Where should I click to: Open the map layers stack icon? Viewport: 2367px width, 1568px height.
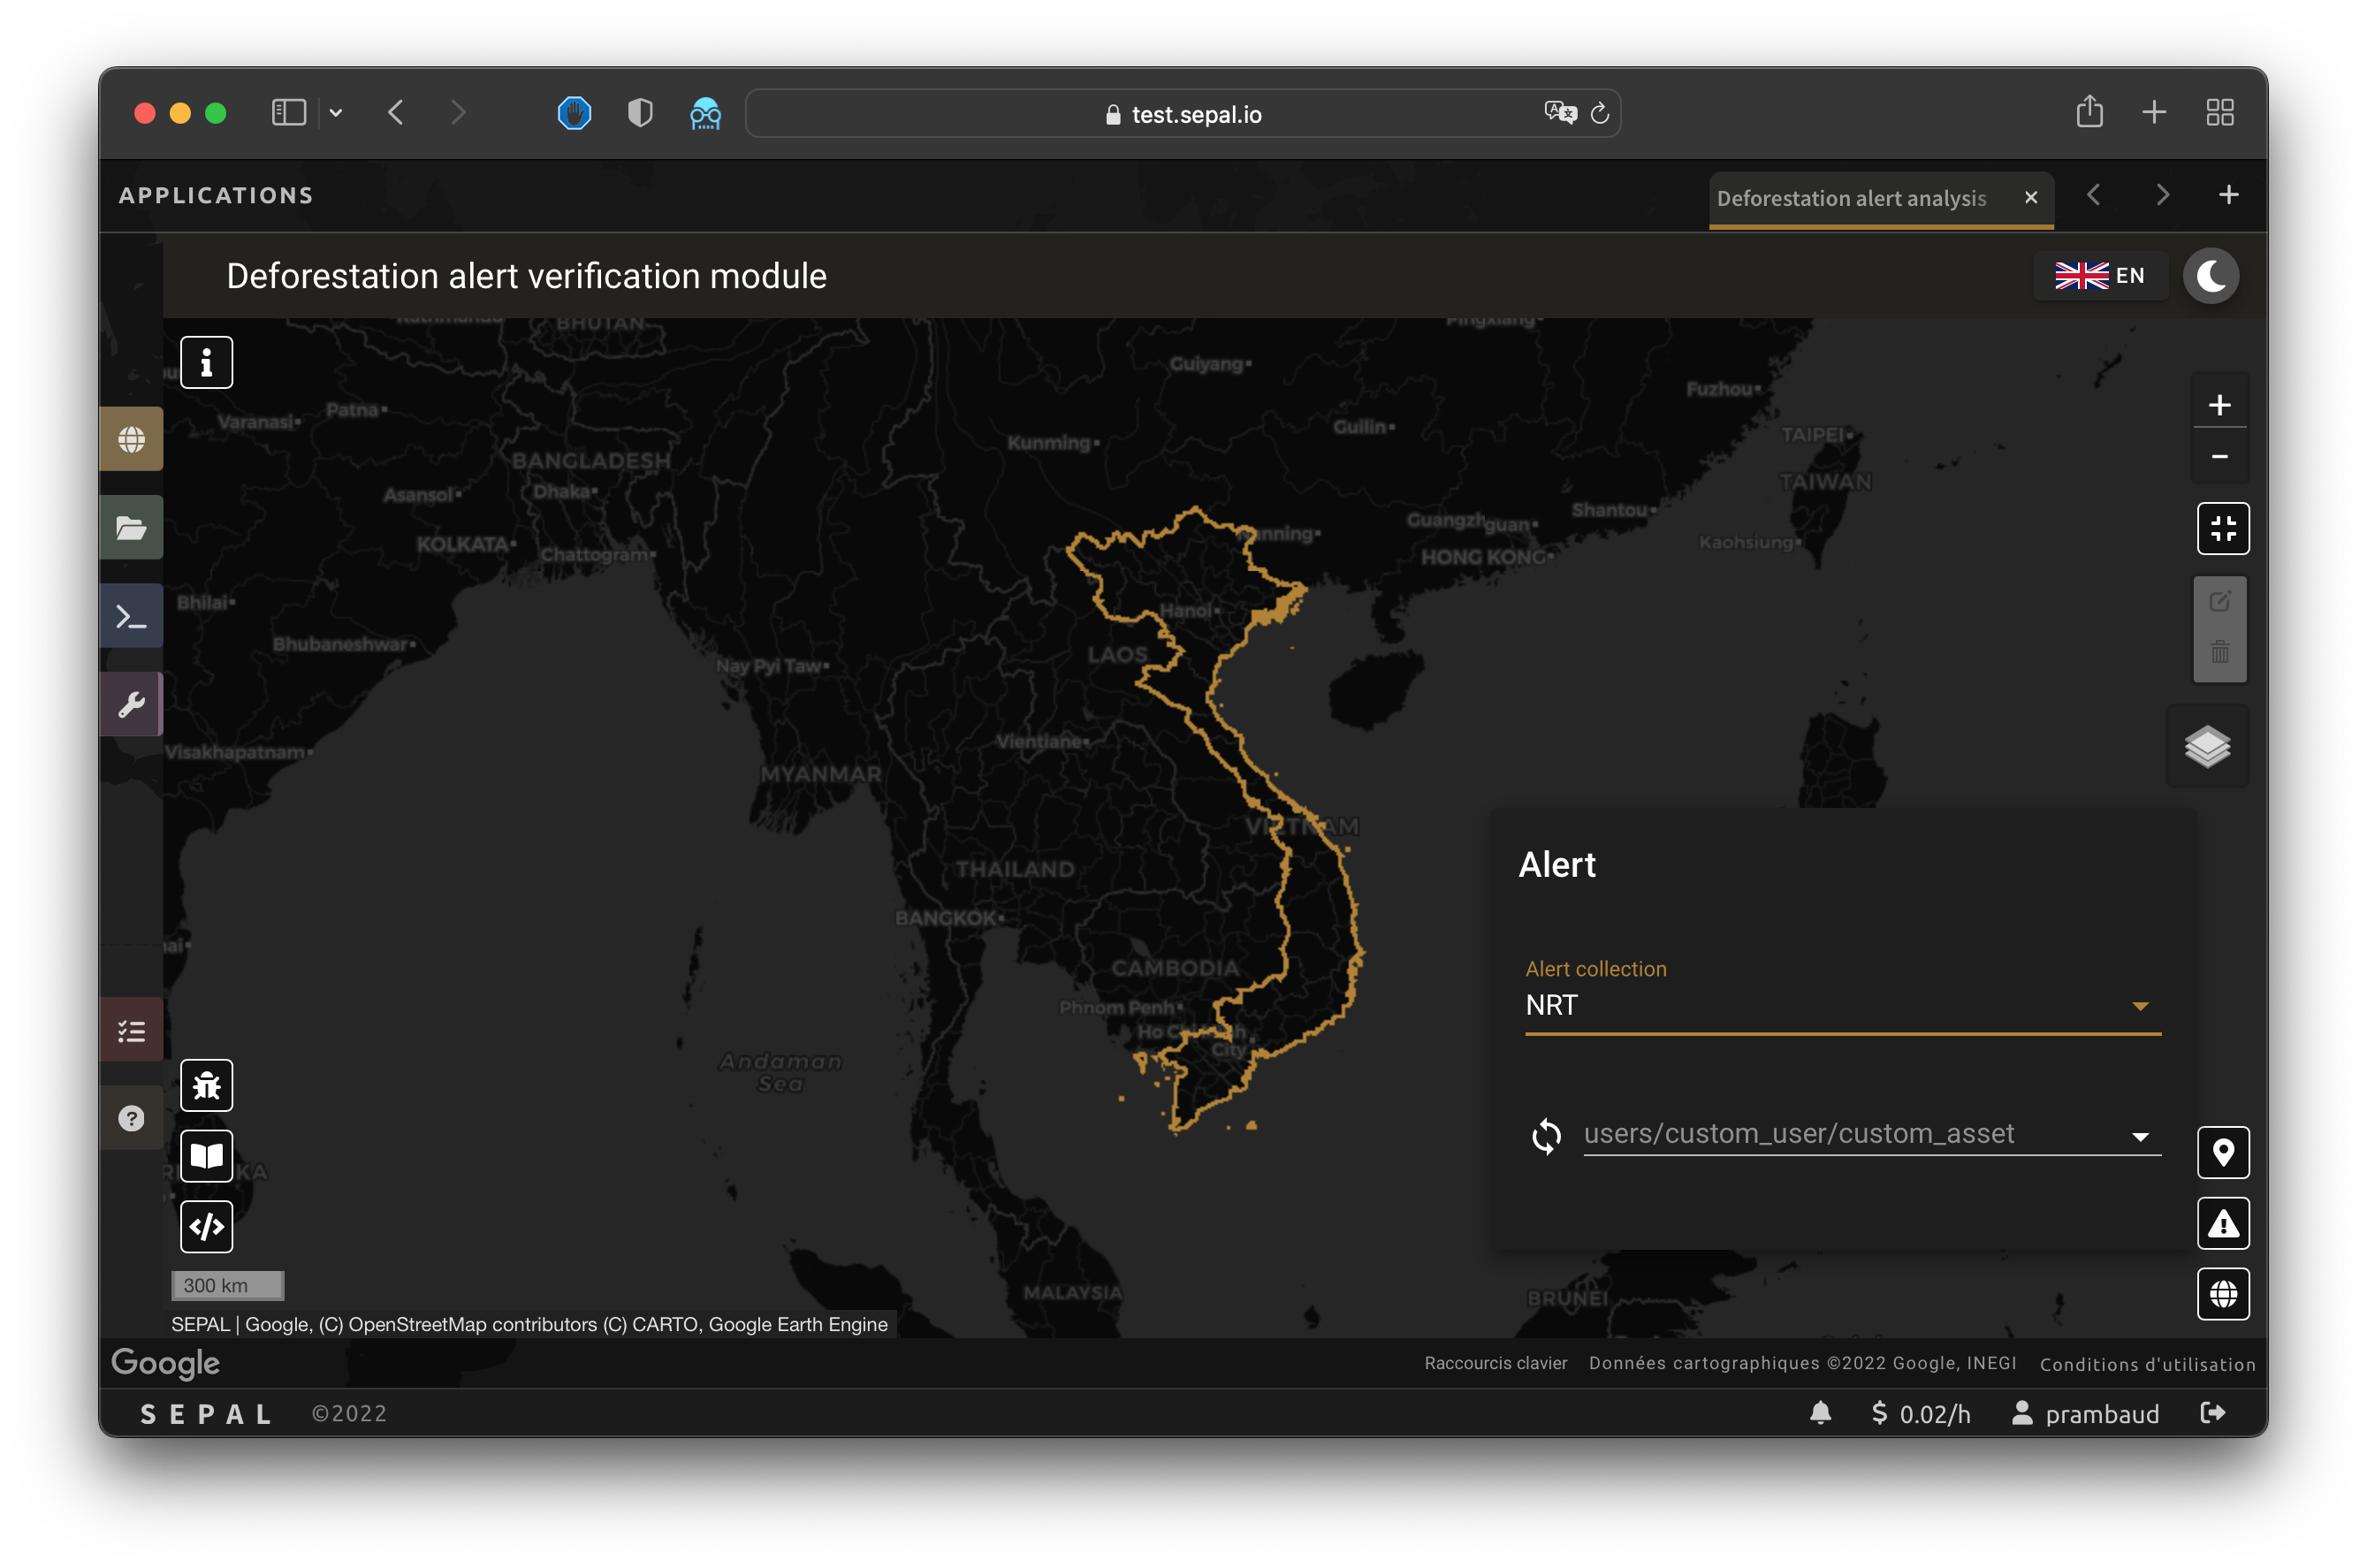[2207, 746]
